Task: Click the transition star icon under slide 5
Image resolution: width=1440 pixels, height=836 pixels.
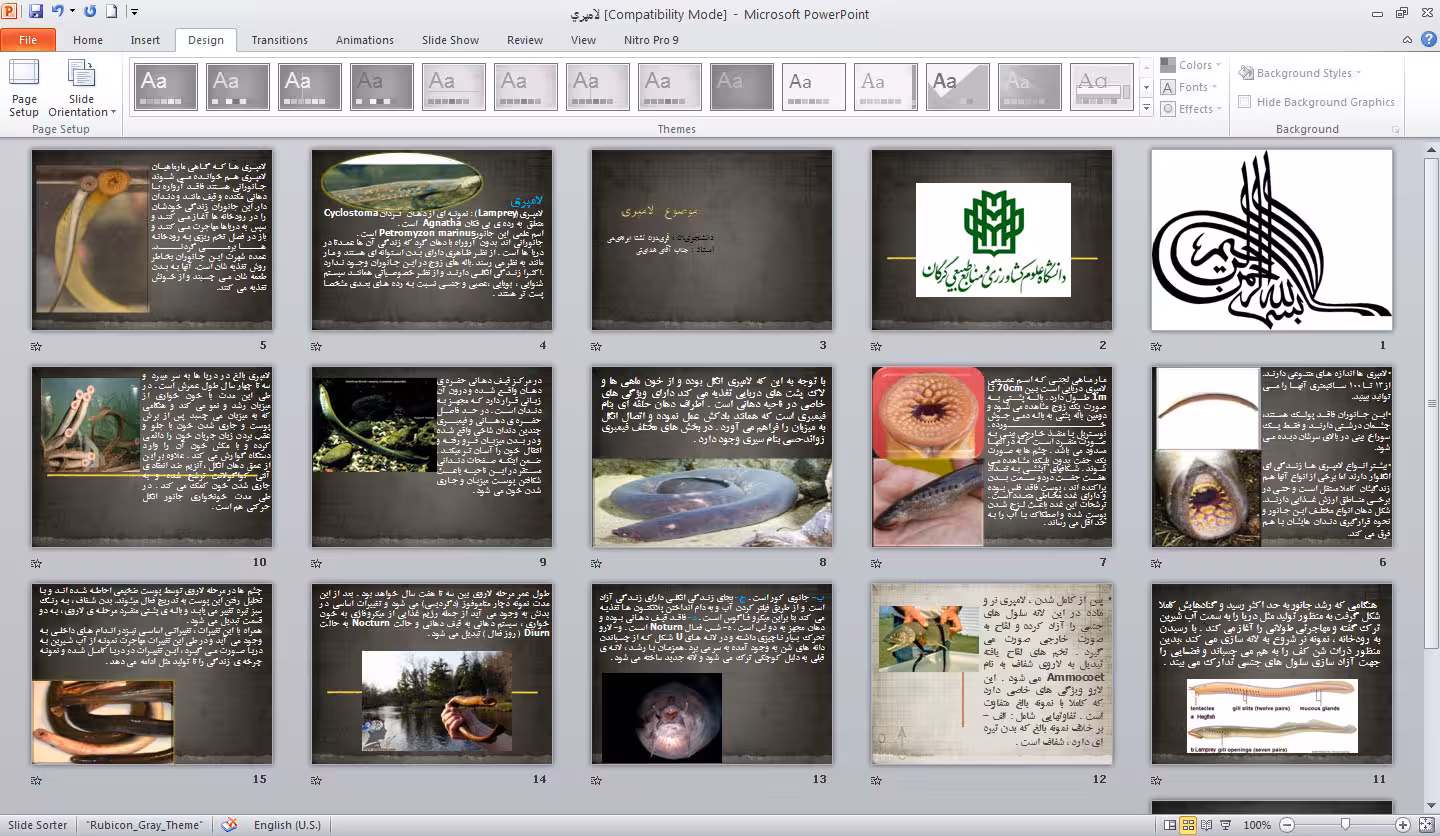Action: [x=37, y=346]
